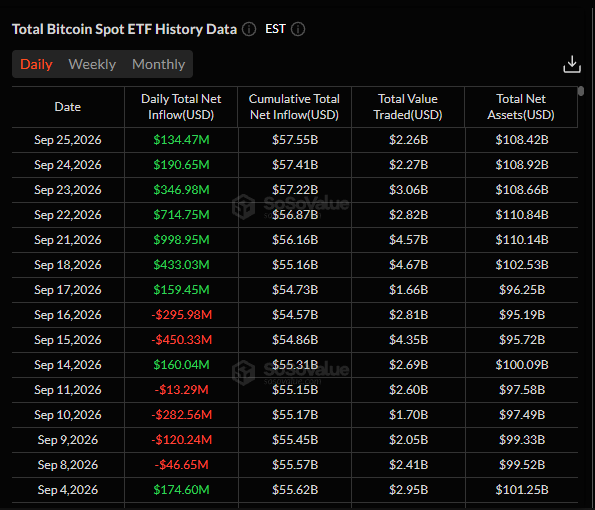The width and height of the screenshot is (595, 510).
Task: Click Cumulative Total Net Inflow header
Action: click(294, 107)
